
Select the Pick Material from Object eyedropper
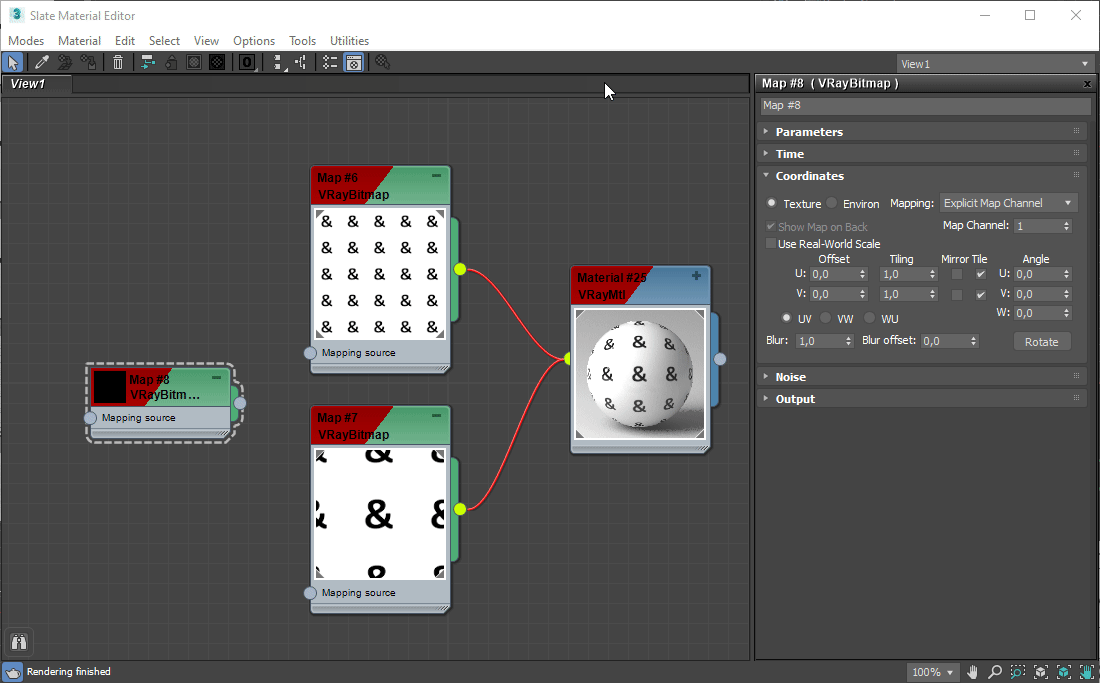coord(42,62)
